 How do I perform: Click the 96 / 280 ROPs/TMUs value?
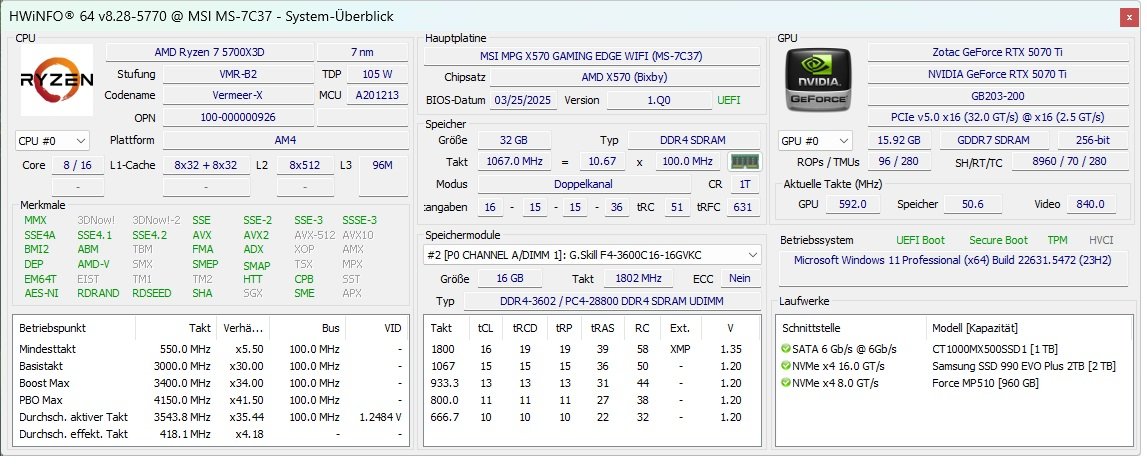click(x=899, y=162)
